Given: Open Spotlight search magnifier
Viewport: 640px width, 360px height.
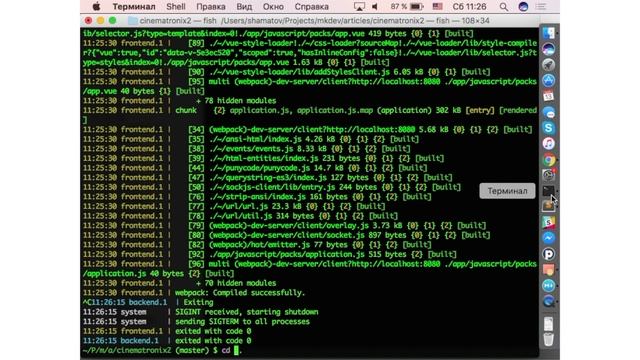Looking at the screenshot, I should click(x=504, y=7).
